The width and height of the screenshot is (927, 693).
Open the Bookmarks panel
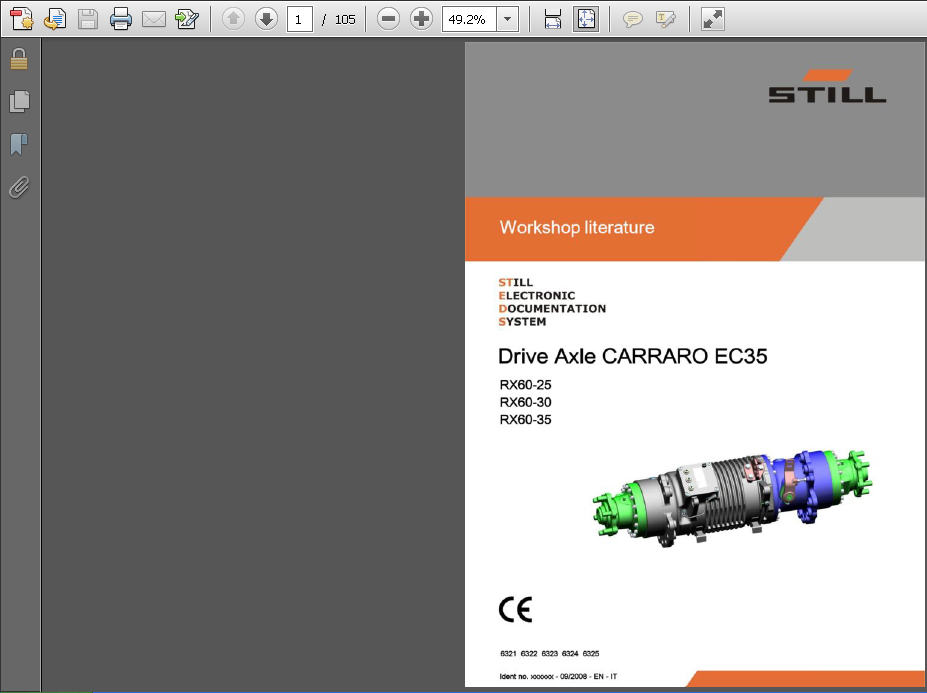[x=19, y=144]
